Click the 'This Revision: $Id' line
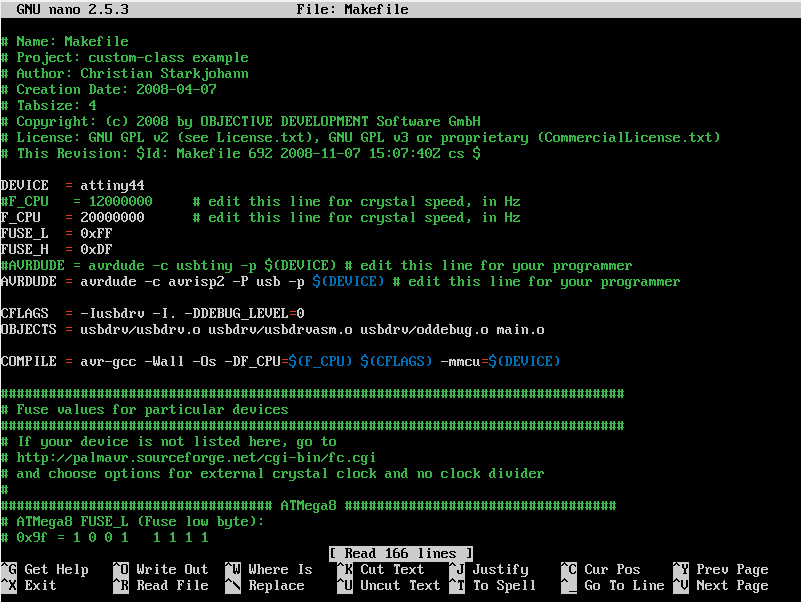This screenshot has width=801, height=602. pyautogui.click(x=241, y=153)
